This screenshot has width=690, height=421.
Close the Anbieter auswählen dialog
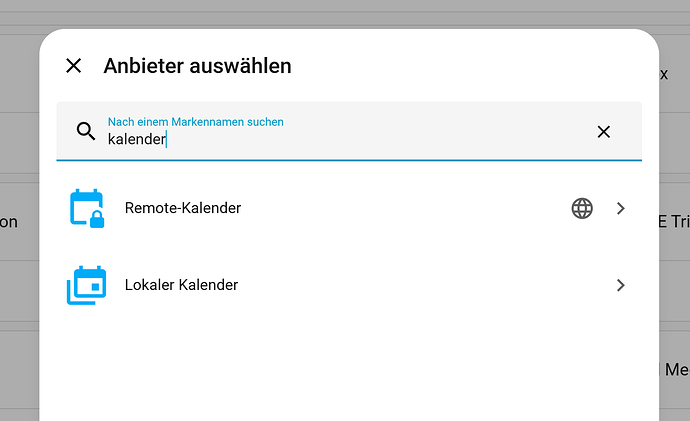click(73, 66)
